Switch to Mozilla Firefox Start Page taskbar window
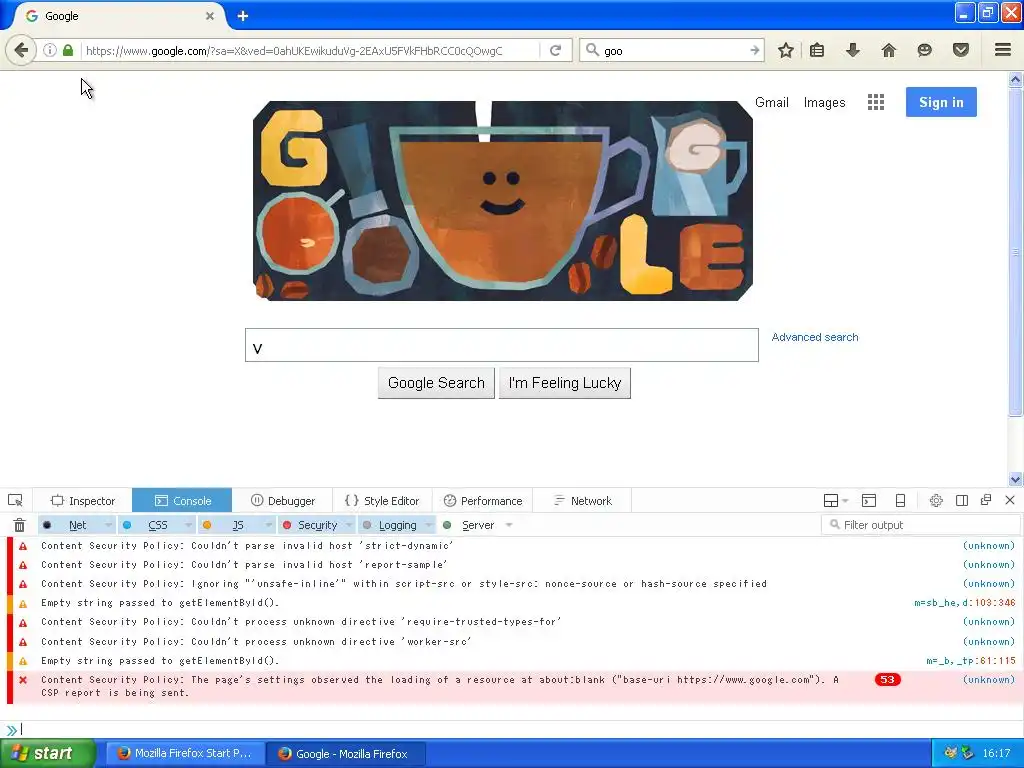Screen dimensions: 1024x768 click(x=185, y=753)
